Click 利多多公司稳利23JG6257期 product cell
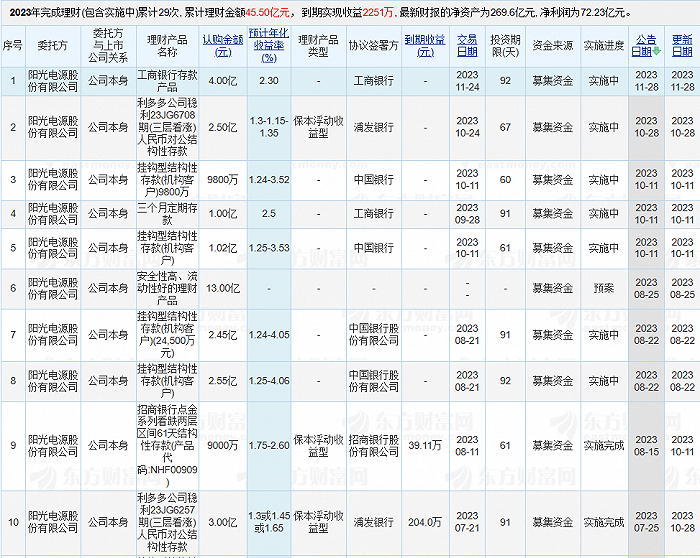This screenshot has width=700, height=558. click(x=167, y=522)
